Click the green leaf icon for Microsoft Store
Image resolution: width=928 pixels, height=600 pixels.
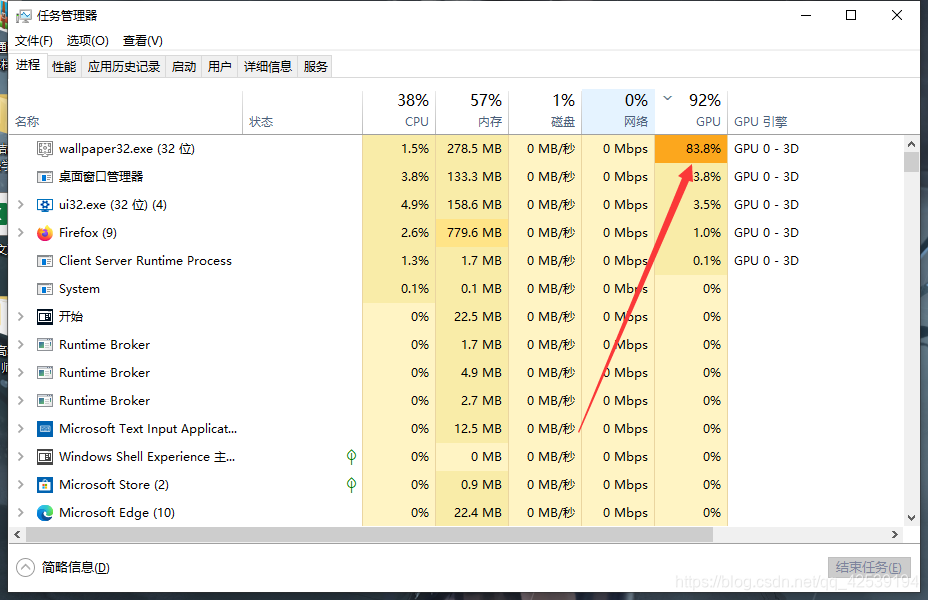pyautogui.click(x=351, y=485)
